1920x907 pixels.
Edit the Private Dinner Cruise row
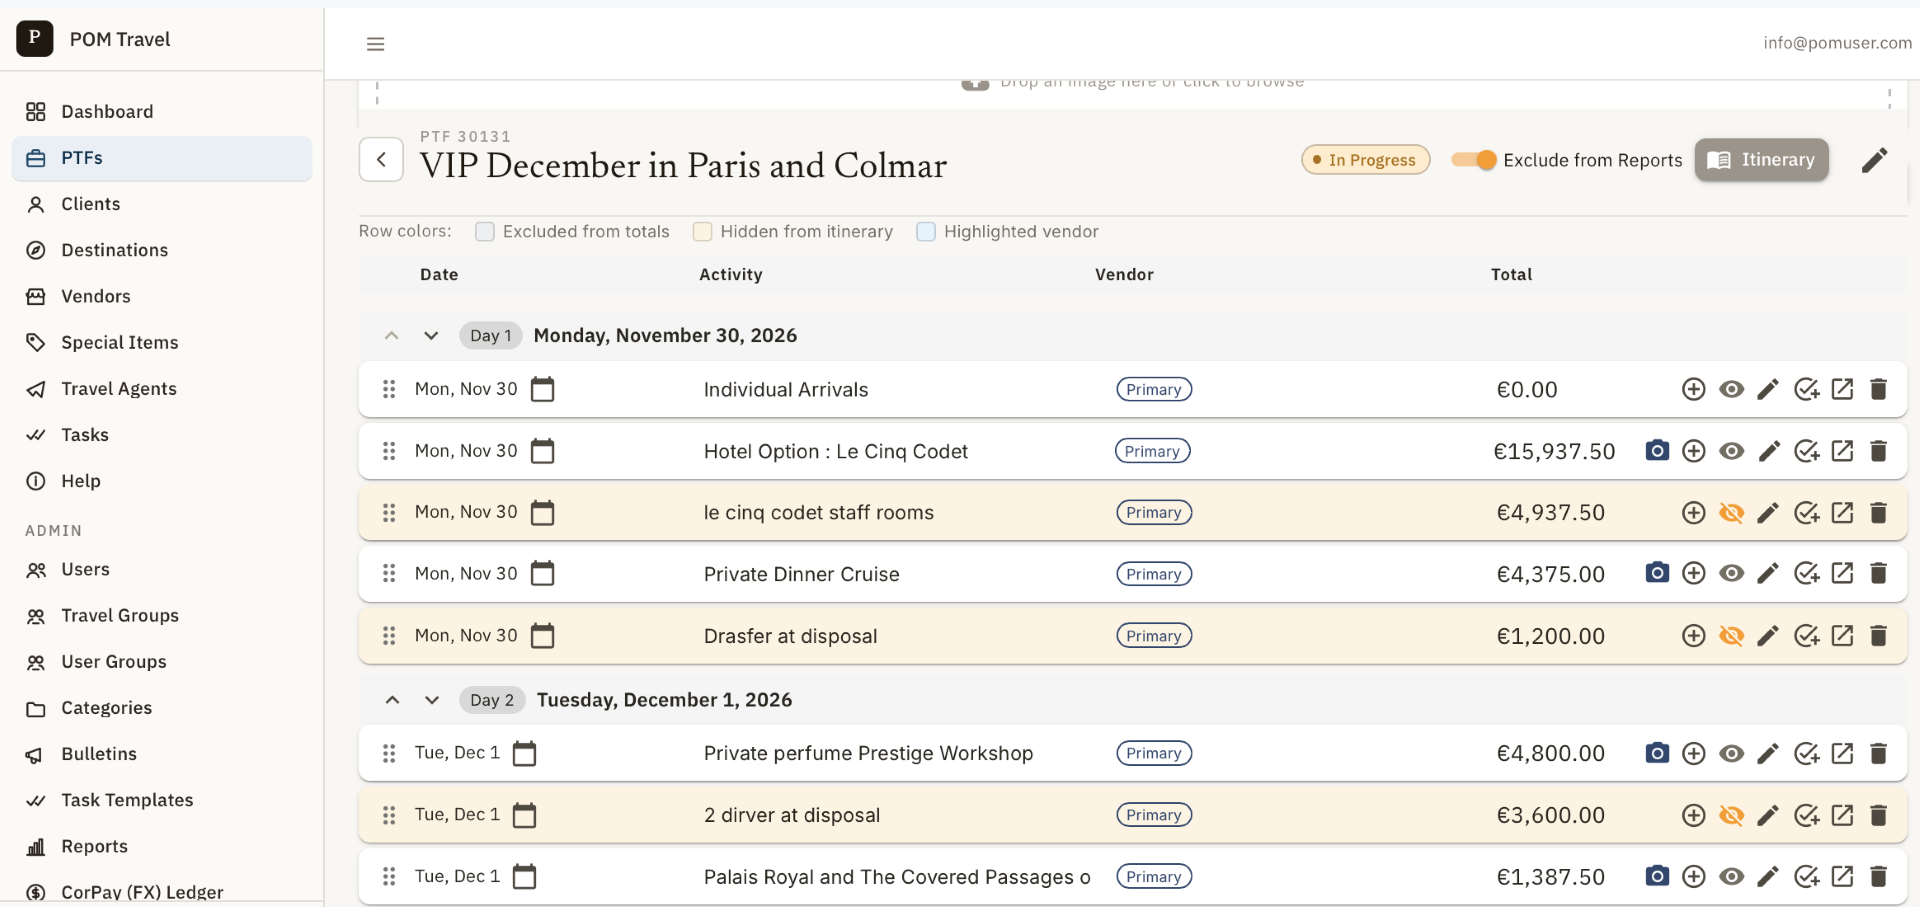[x=1768, y=574]
